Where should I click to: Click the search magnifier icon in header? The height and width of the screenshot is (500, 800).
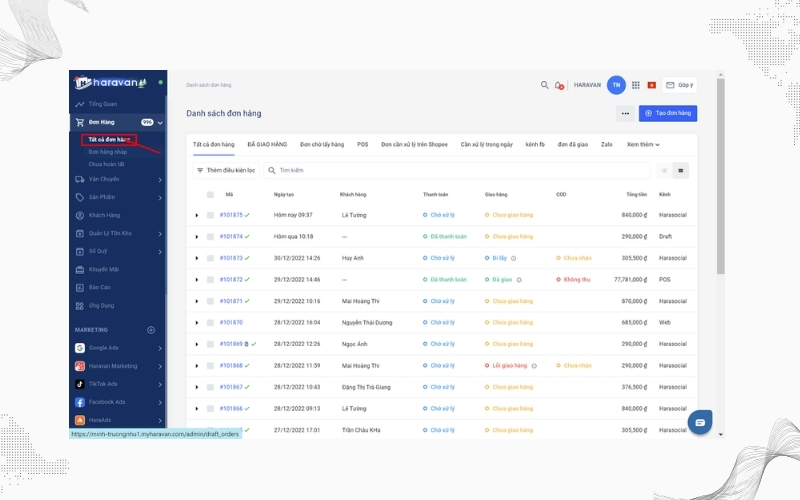(545, 86)
